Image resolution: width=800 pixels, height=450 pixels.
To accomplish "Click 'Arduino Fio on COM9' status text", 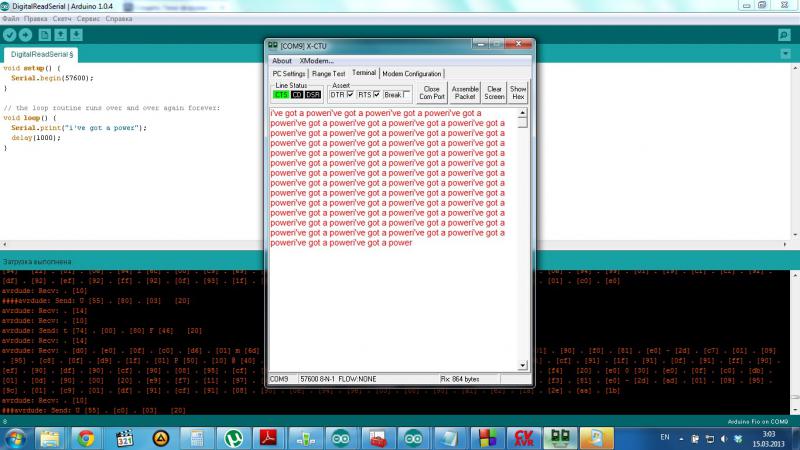I will point(758,421).
